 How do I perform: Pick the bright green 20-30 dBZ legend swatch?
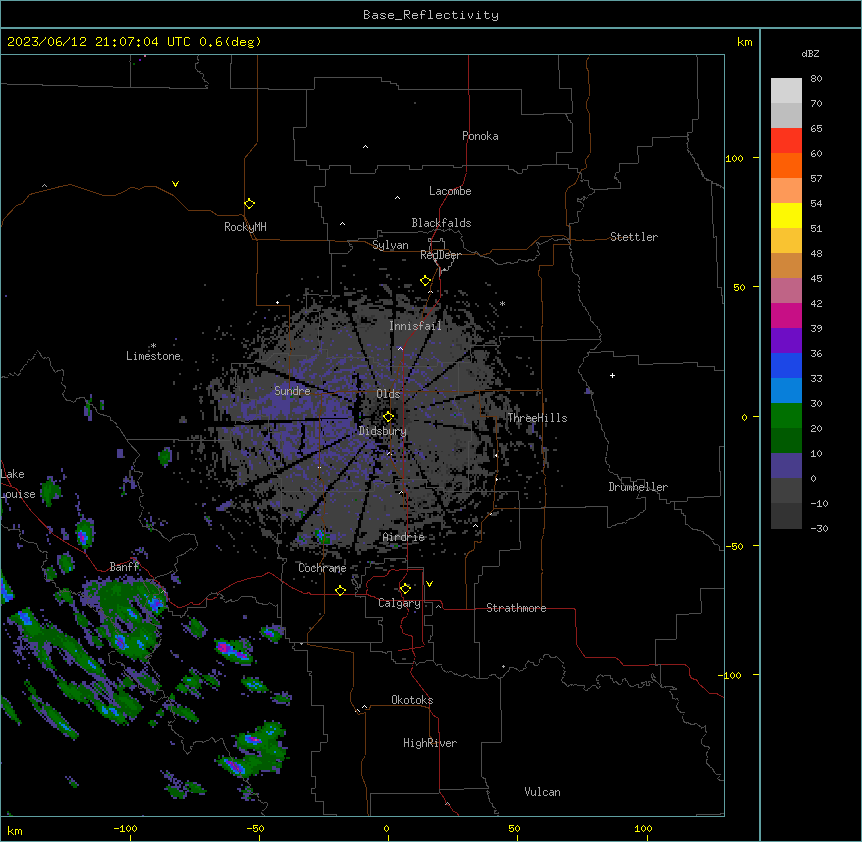click(786, 416)
